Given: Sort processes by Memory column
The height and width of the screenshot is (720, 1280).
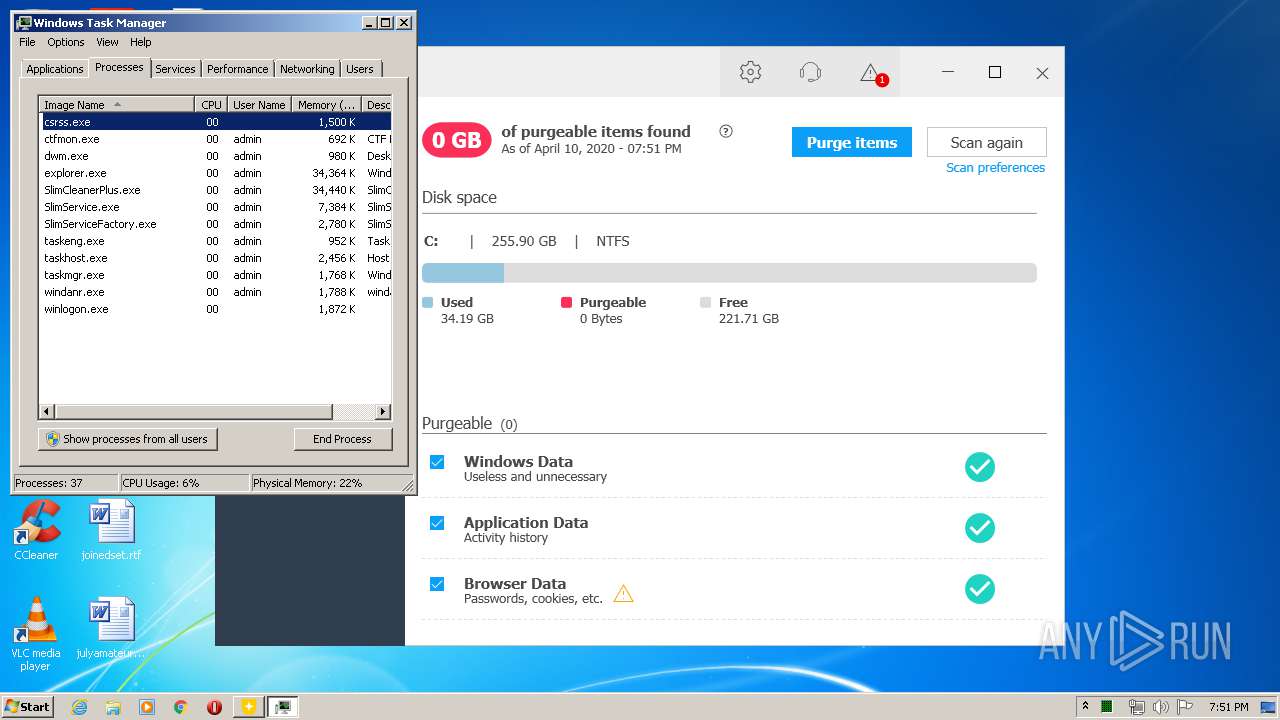Looking at the screenshot, I should tap(326, 104).
